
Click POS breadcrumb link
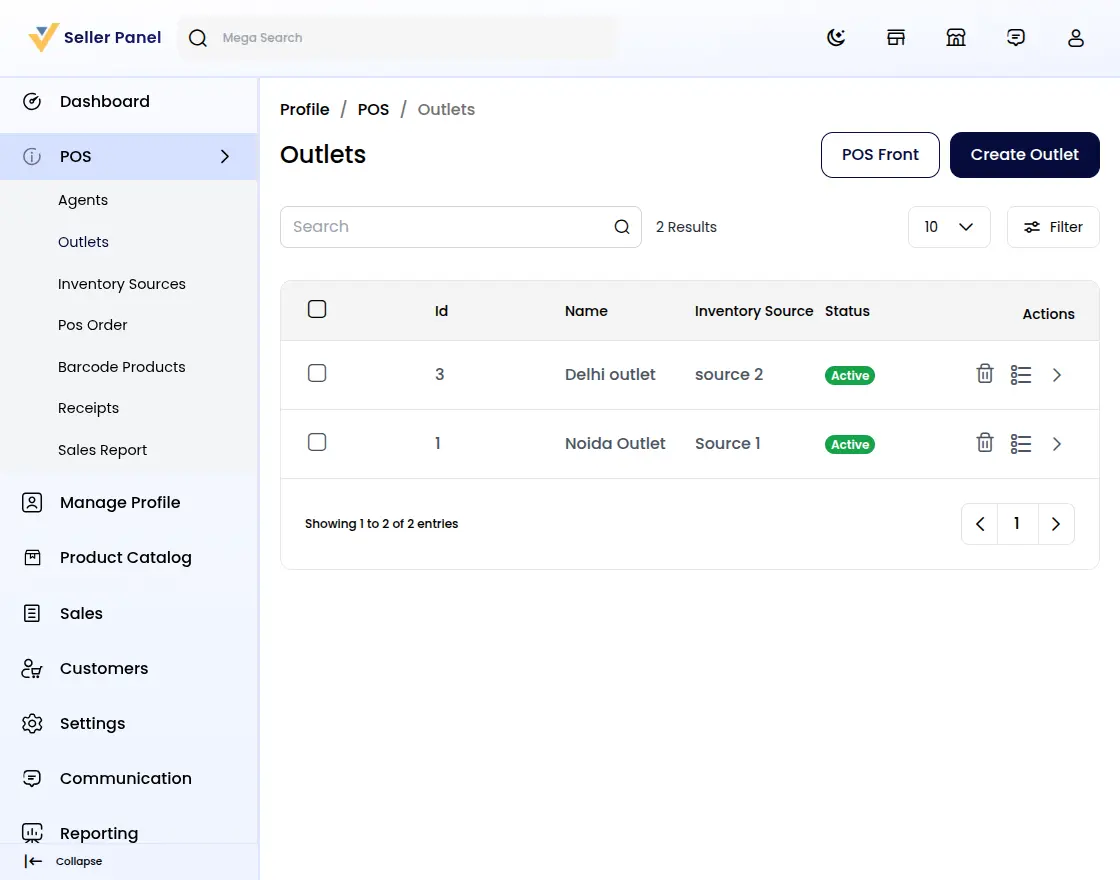click(373, 109)
